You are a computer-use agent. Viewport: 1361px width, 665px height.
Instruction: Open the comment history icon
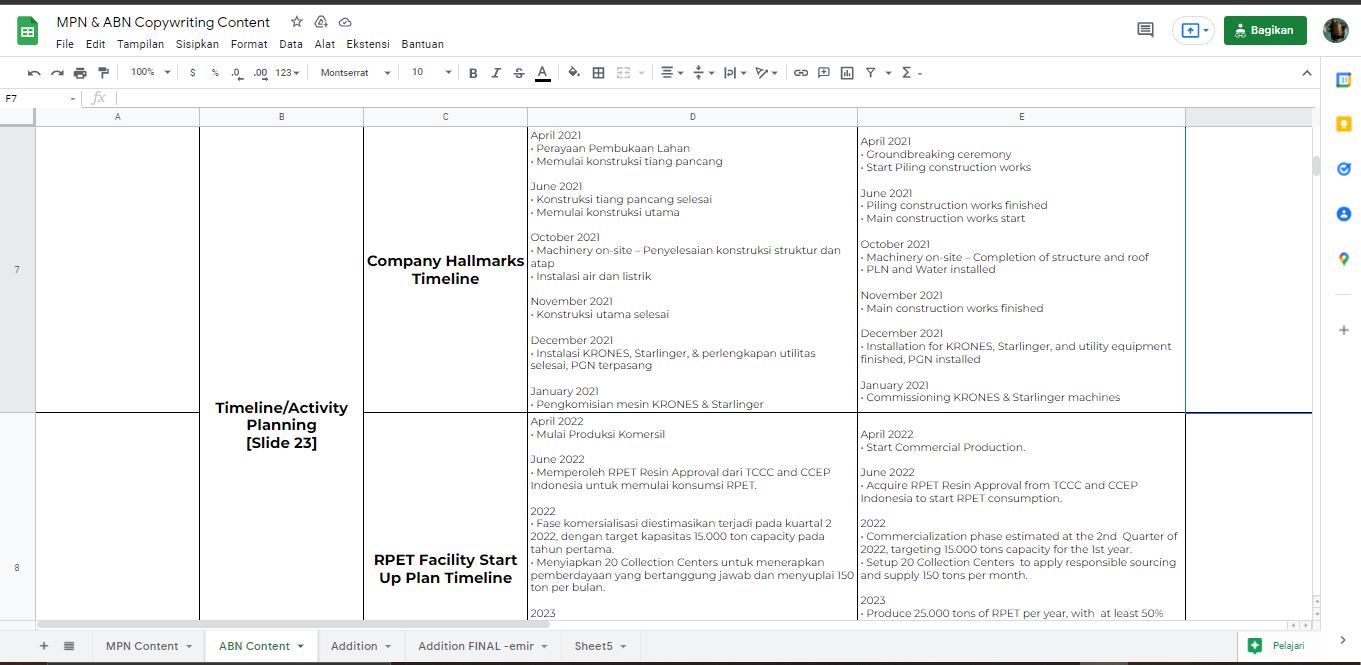click(x=1145, y=30)
